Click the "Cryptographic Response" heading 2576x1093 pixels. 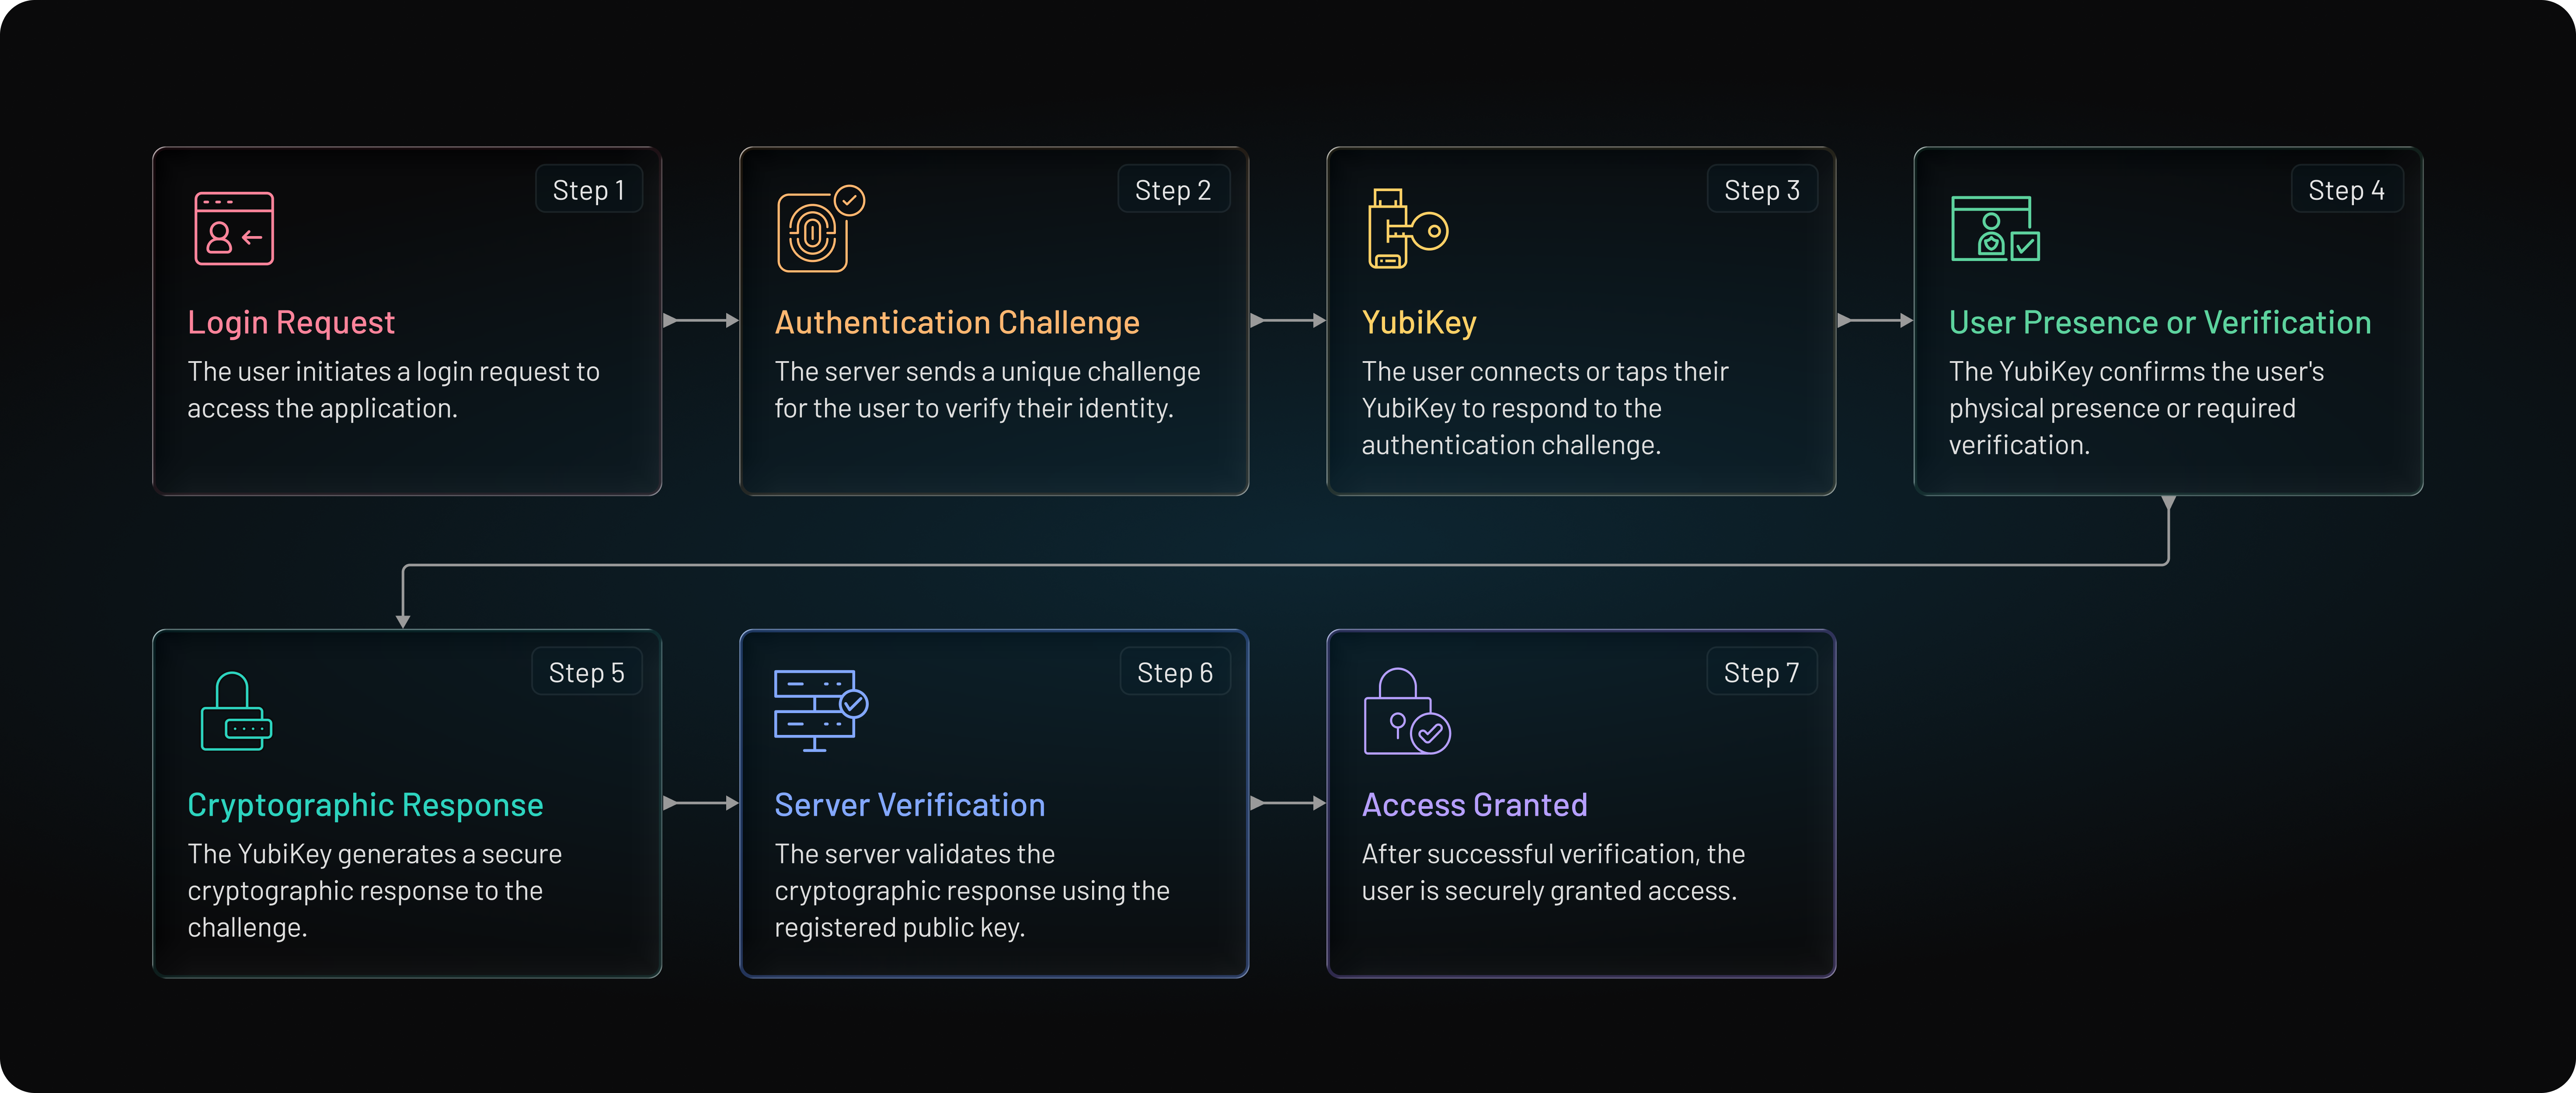click(365, 805)
